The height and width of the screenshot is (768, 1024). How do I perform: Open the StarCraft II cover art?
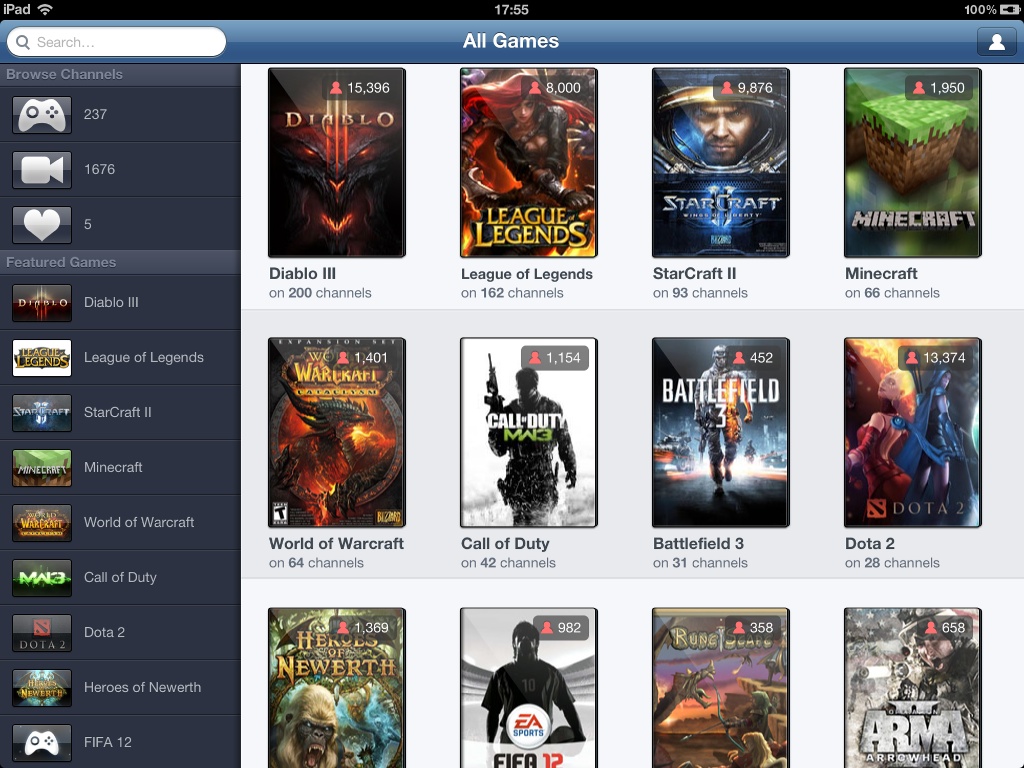tap(721, 163)
